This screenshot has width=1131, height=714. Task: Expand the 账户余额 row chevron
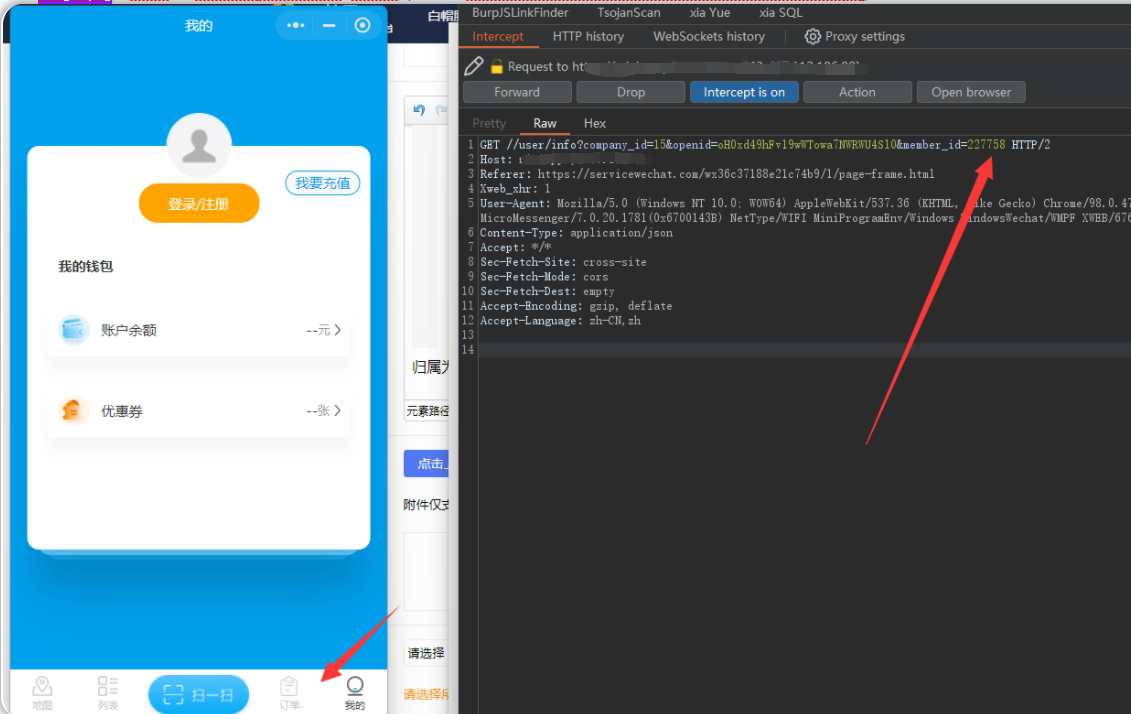337,330
